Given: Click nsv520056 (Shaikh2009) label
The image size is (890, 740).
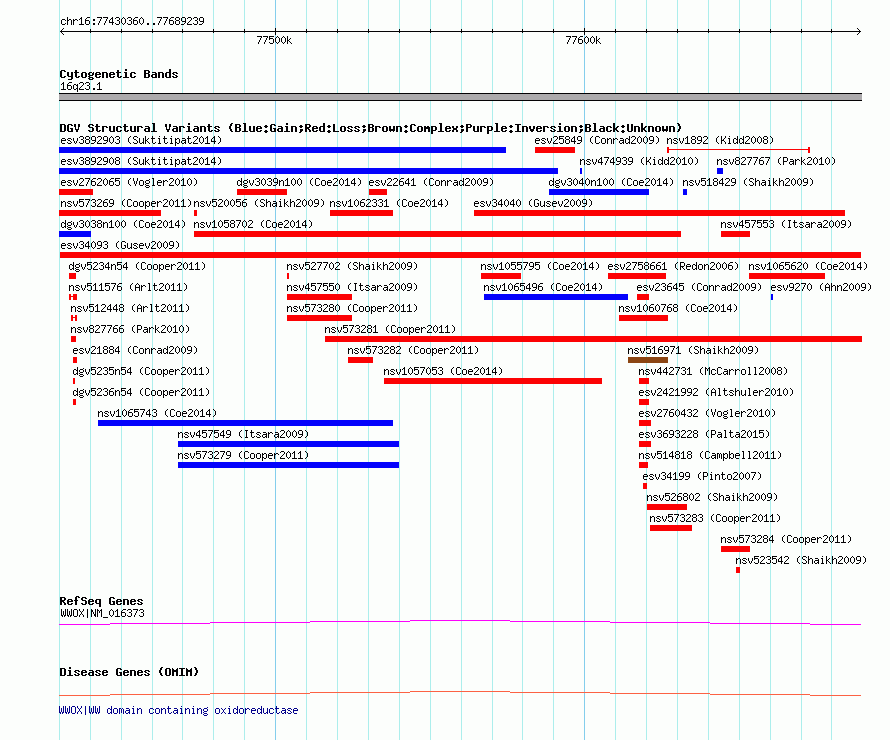Looking at the screenshot, I should (259, 203).
